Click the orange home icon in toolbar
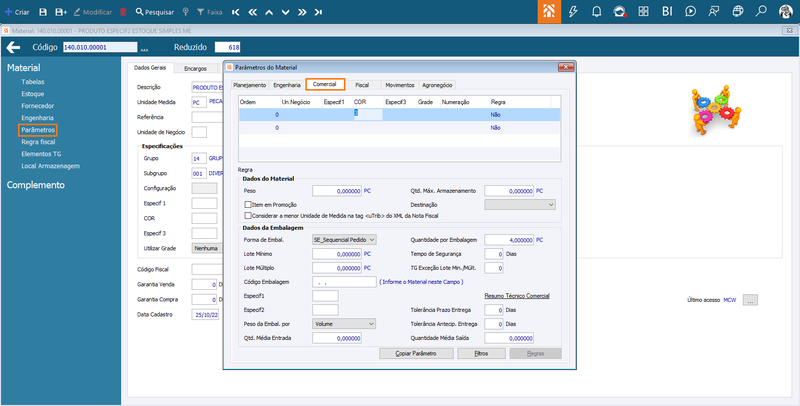 [550, 11]
